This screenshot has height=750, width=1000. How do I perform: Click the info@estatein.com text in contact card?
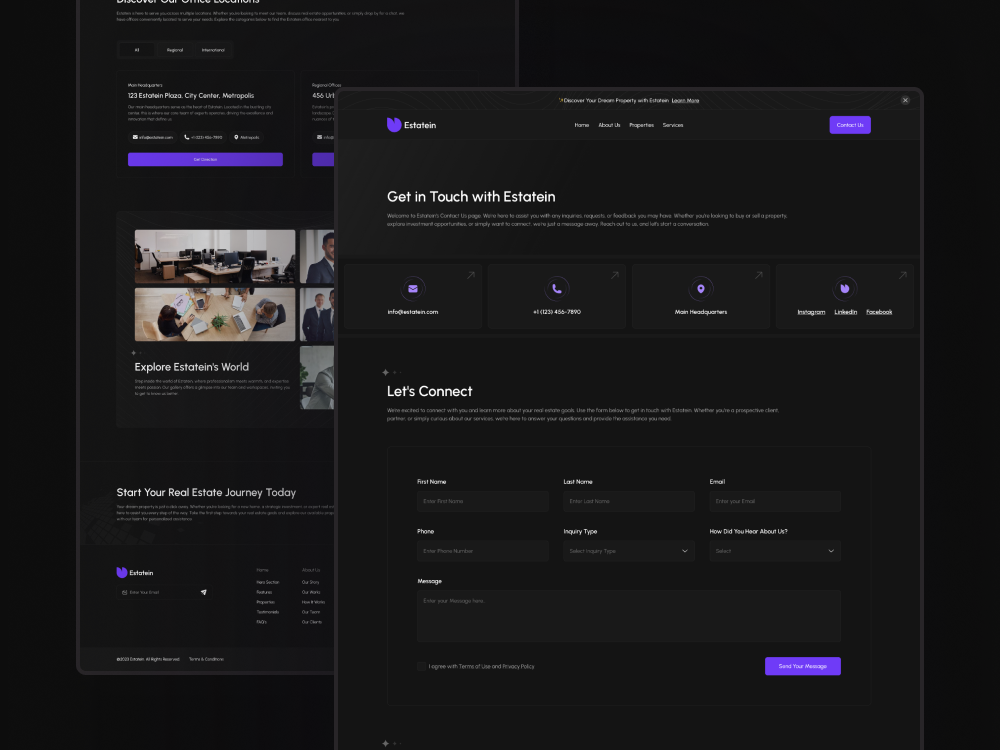click(413, 312)
